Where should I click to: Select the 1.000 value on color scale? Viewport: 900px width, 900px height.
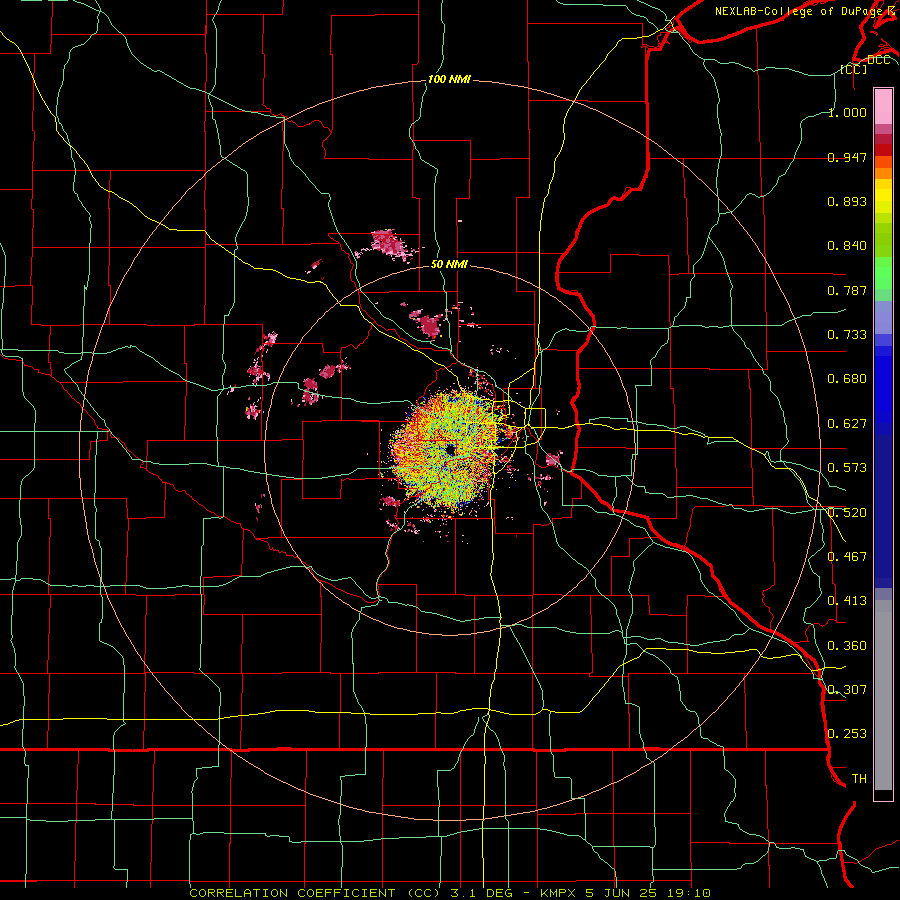(847, 112)
